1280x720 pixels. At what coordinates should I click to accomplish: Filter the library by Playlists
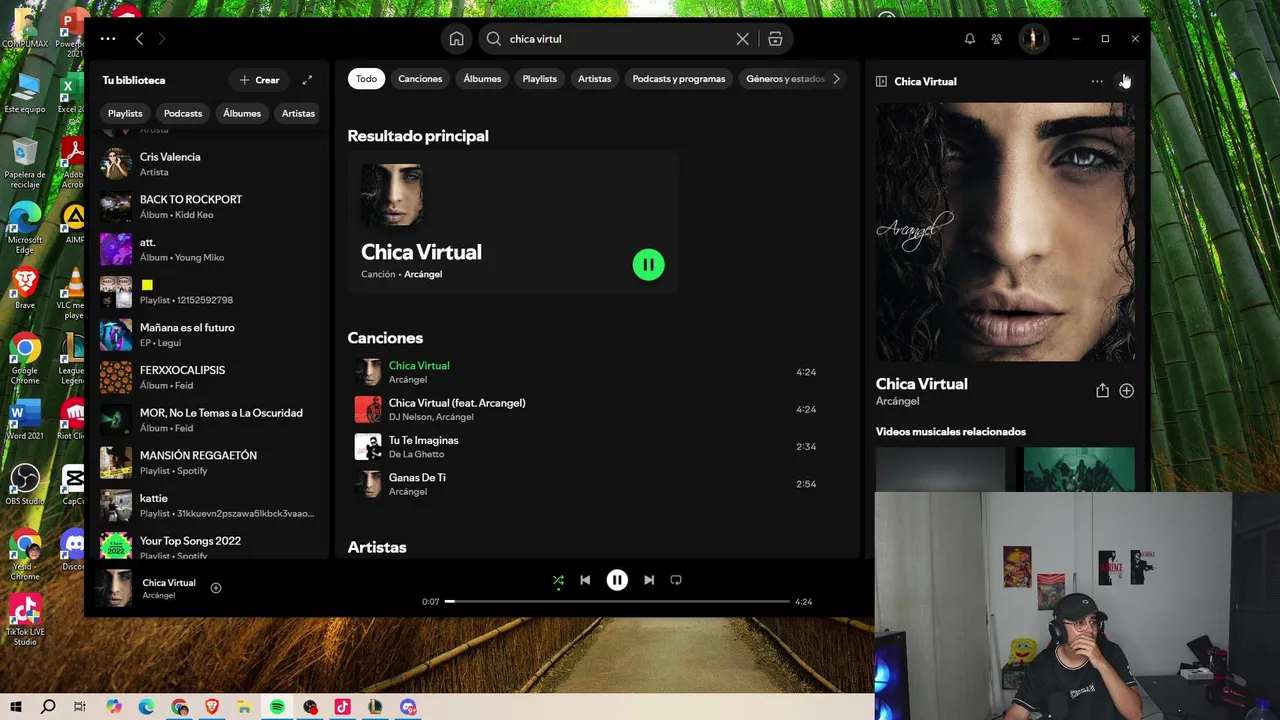[x=125, y=113]
